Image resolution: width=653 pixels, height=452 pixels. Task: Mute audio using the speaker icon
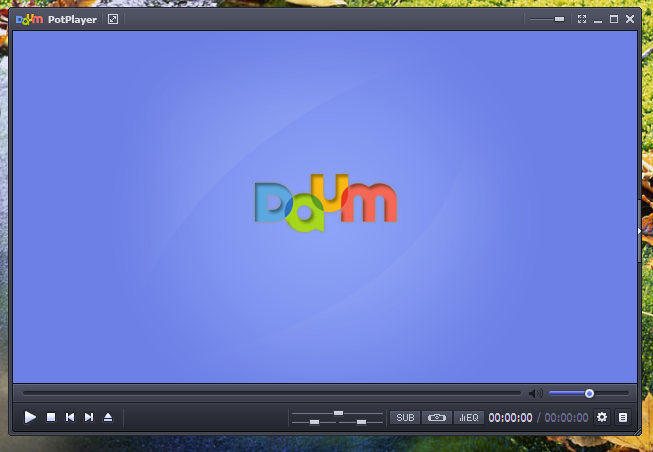coord(536,393)
